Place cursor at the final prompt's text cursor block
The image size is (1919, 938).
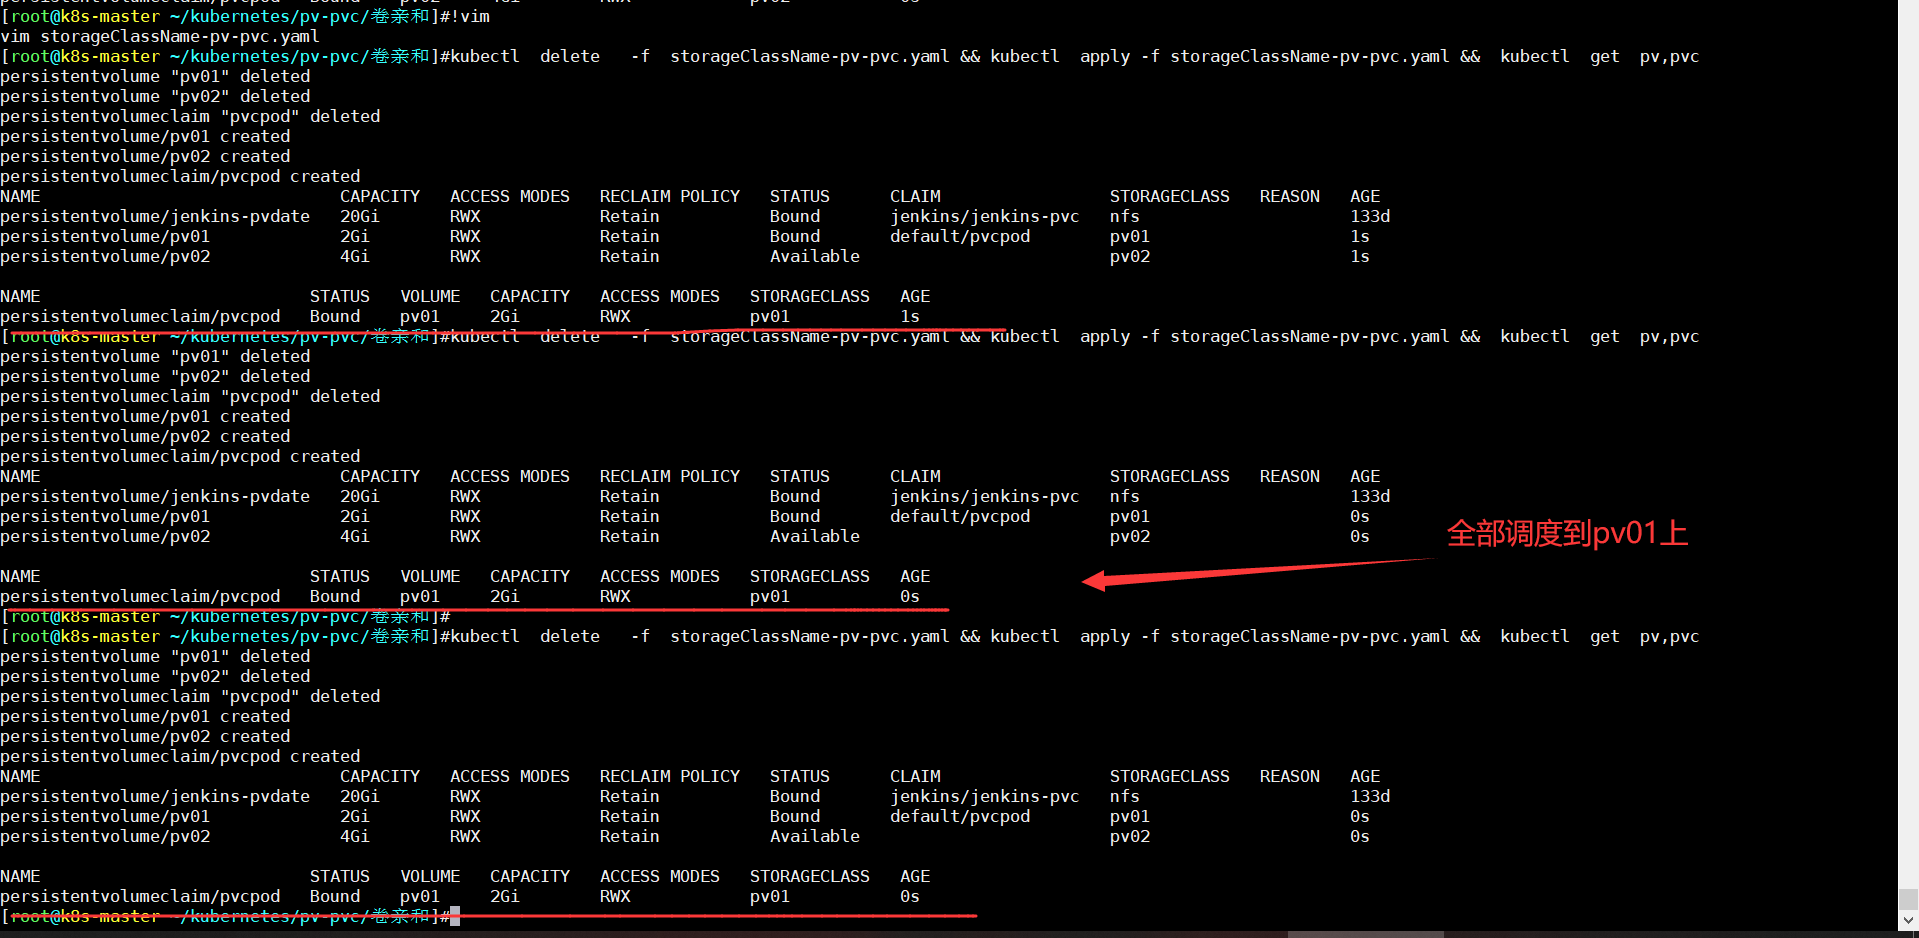coord(455,916)
